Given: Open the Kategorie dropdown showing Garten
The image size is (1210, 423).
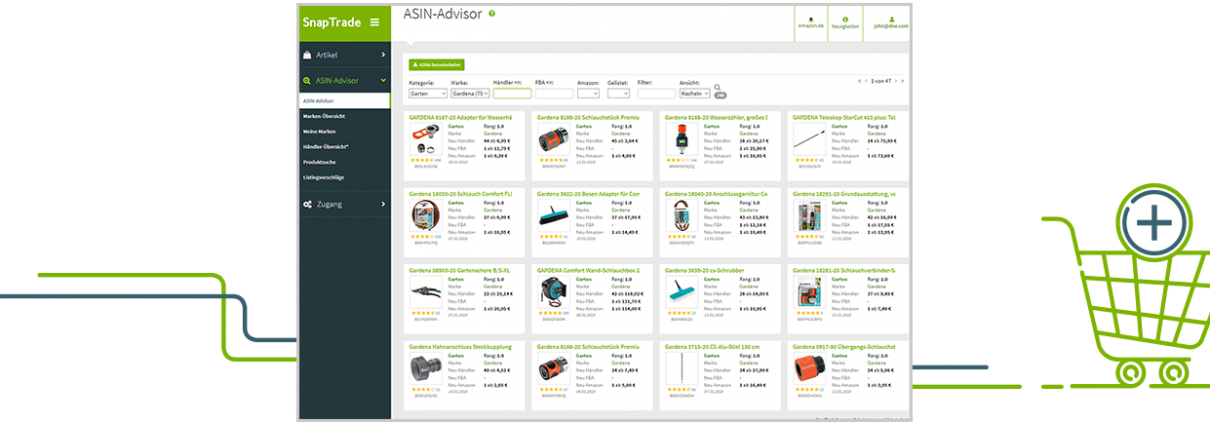Looking at the screenshot, I should click(428, 93).
